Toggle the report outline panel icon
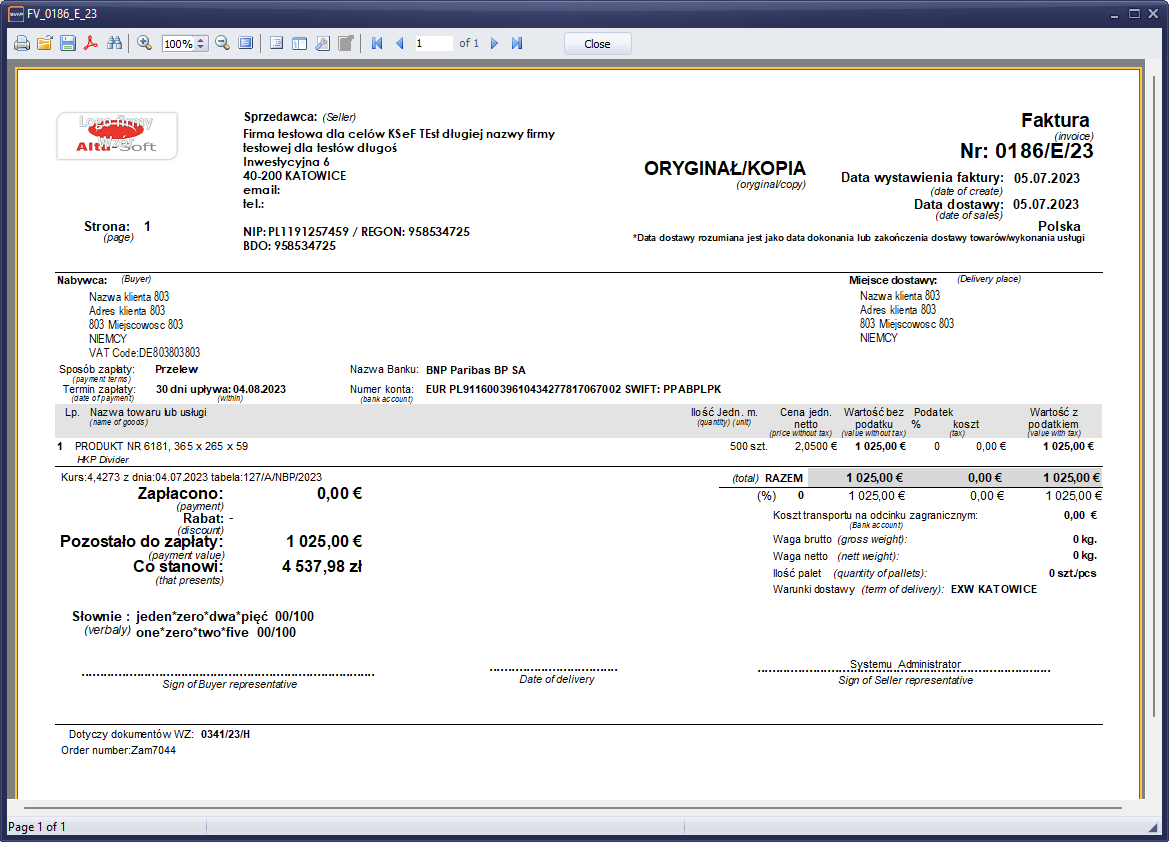Viewport: 1169px width, 842px height. (x=277, y=44)
